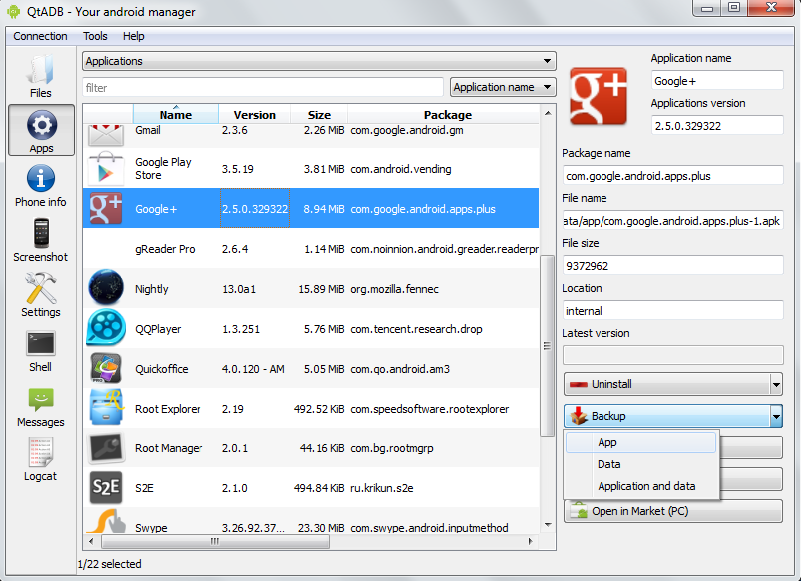Screen dimensions: 801x583
Task: Click the File name field
Action: (673, 221)
